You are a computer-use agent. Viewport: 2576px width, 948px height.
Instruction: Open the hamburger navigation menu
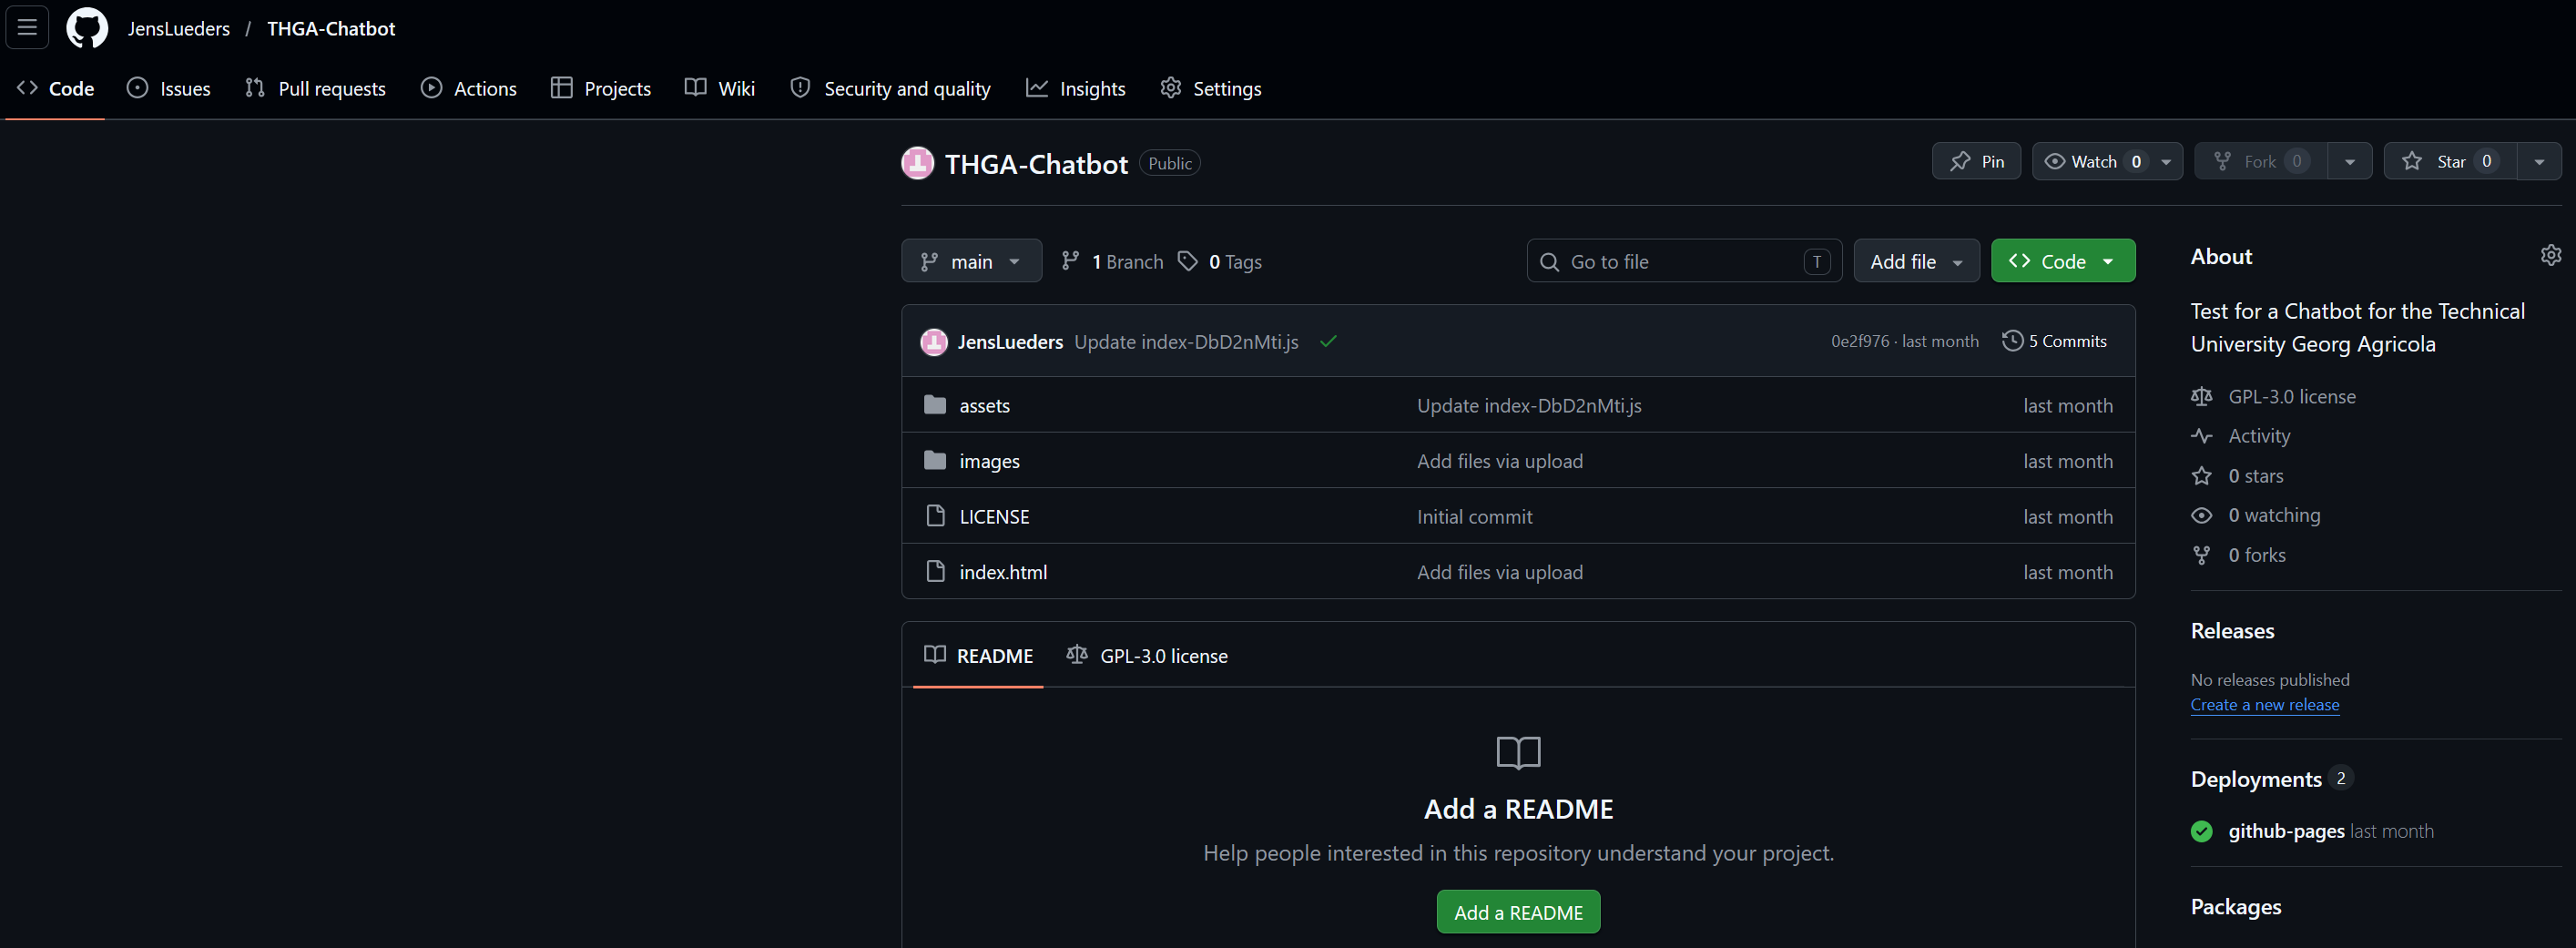coord(27,28)
